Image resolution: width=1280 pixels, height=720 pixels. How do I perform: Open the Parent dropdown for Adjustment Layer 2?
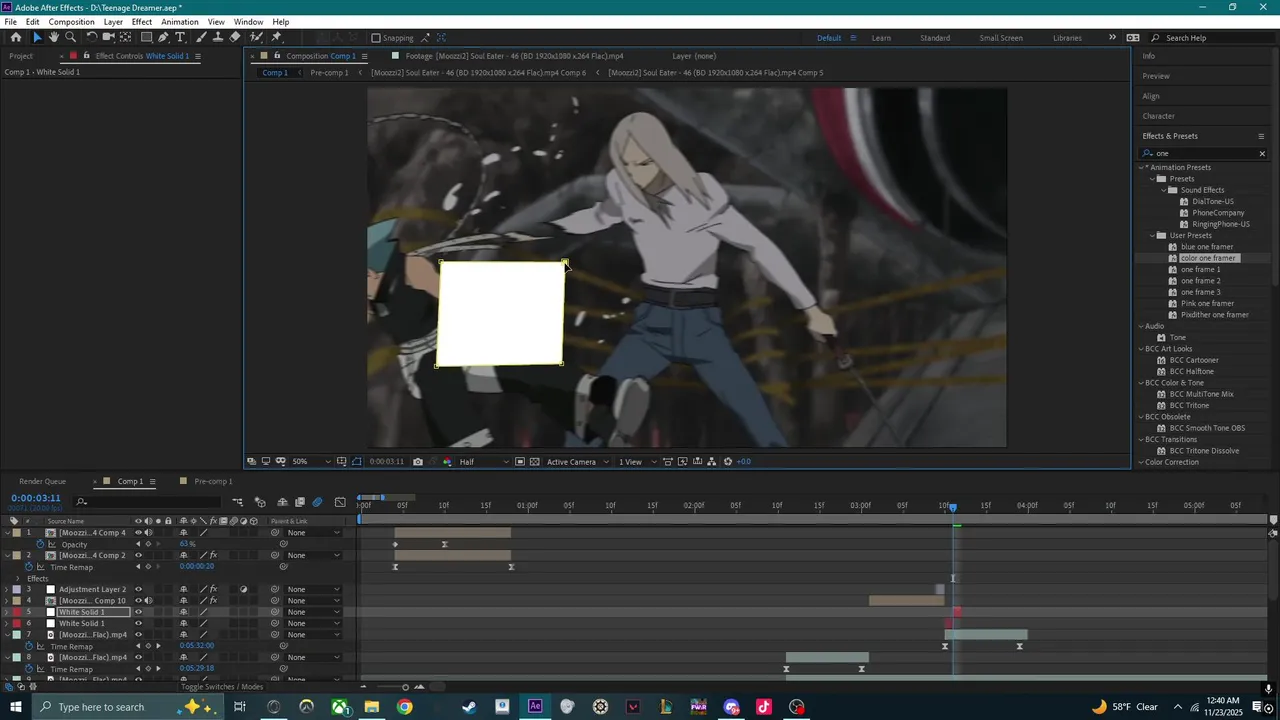click(x=313, y=590)
